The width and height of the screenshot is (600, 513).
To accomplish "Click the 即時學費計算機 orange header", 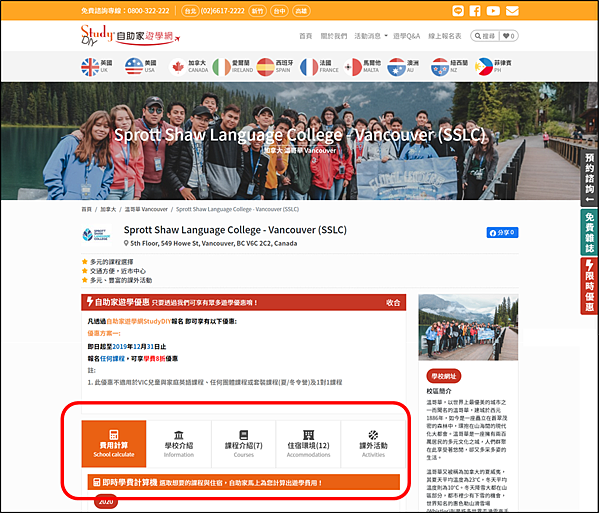I will (x=243, y=482).
